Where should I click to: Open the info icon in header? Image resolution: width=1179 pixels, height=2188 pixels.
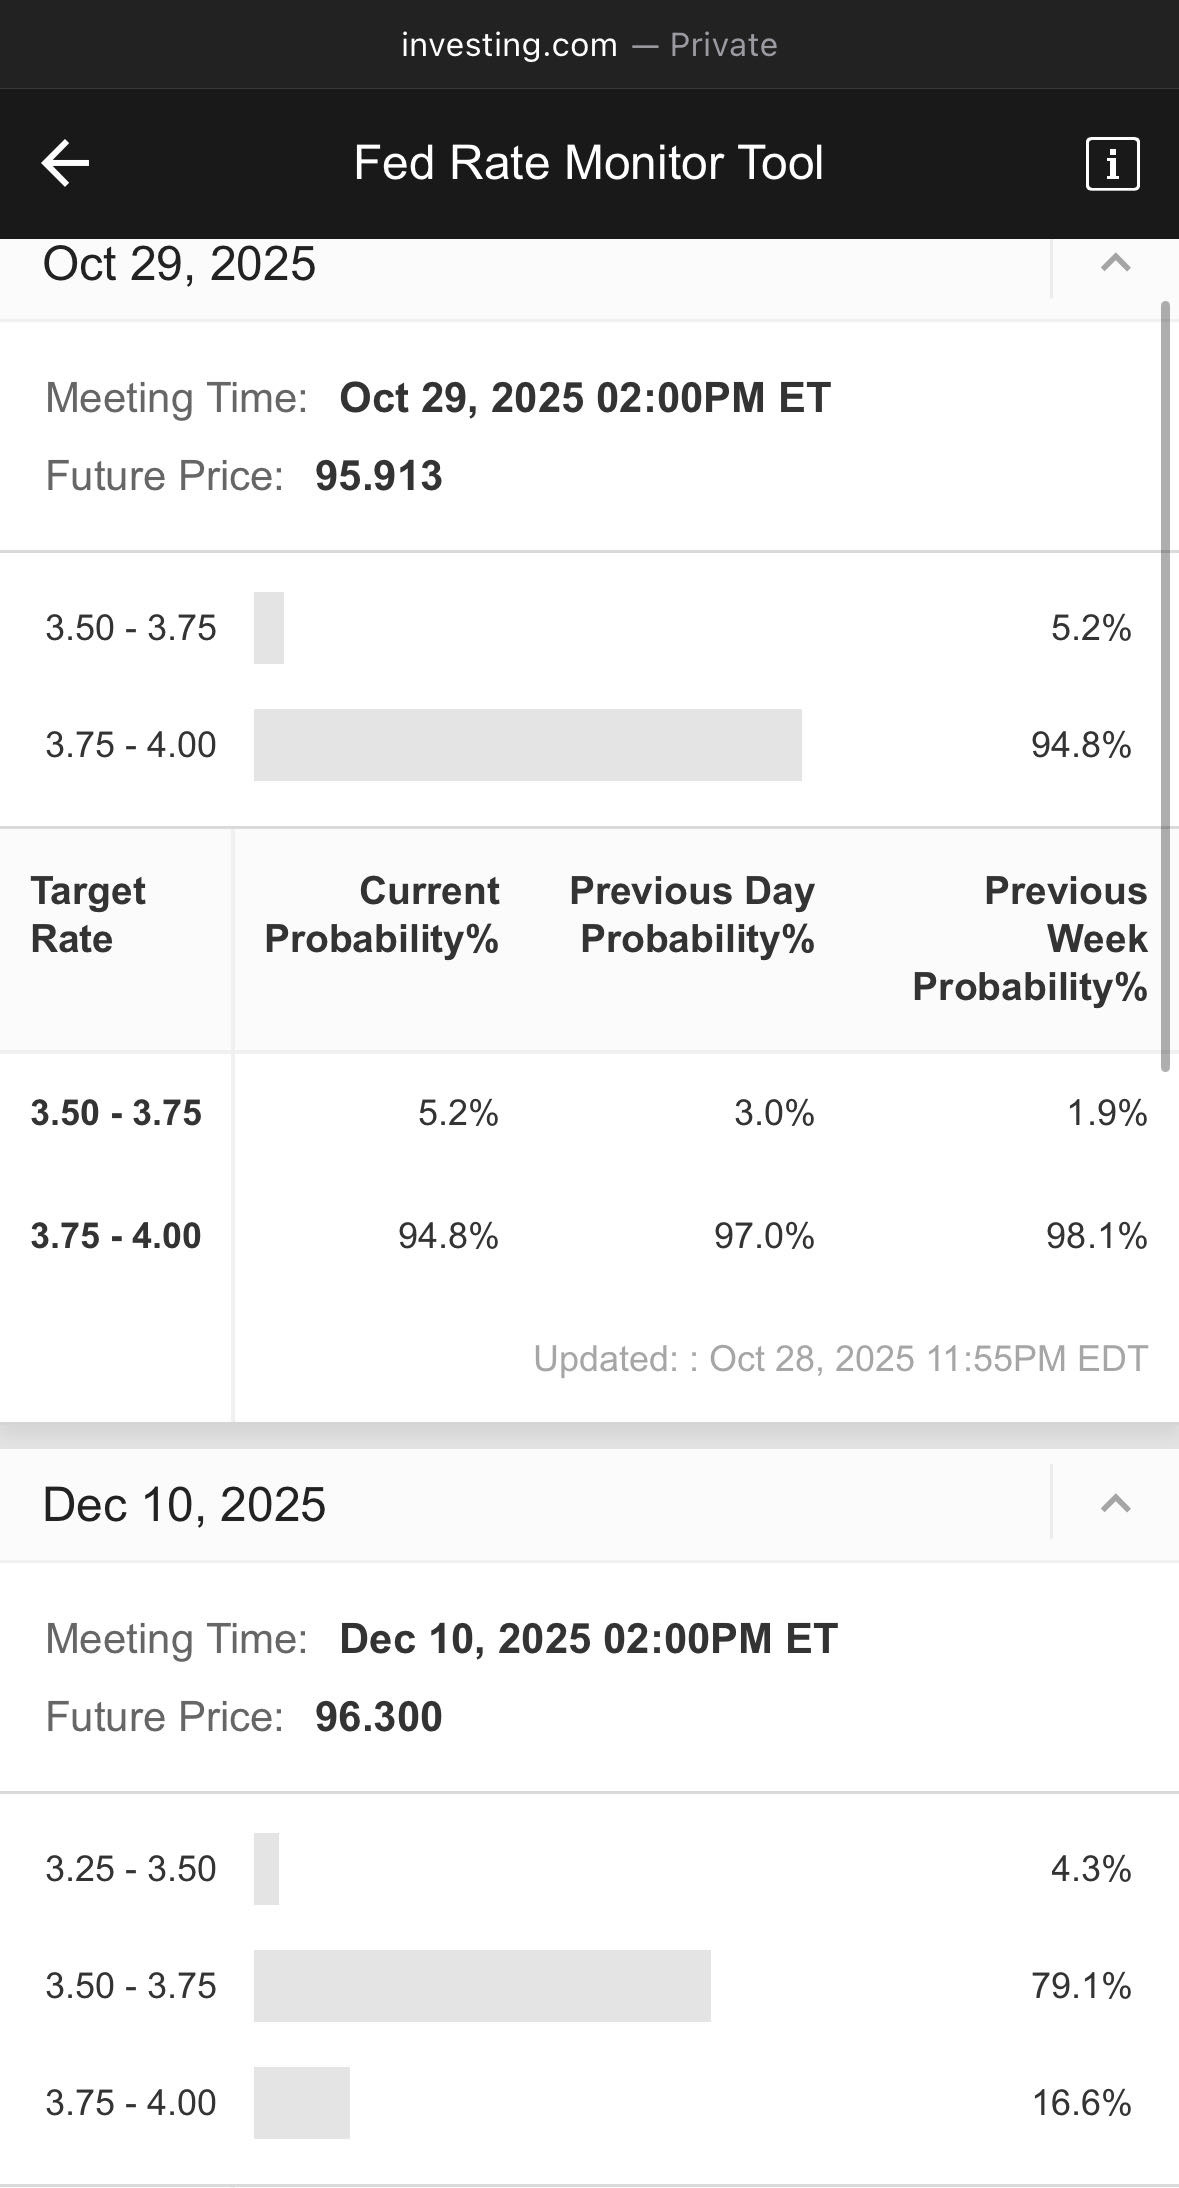point(1112,163)
